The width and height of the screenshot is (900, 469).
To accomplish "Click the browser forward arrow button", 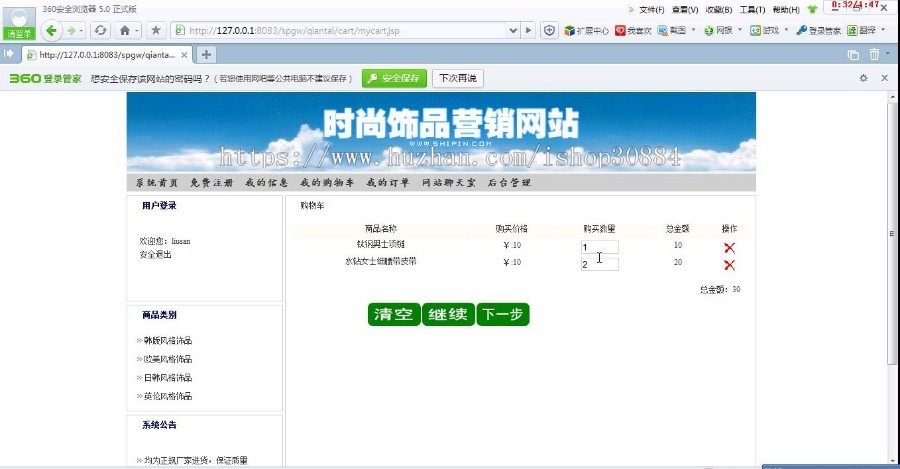I will pyautogui.click(x=71, y=30).
